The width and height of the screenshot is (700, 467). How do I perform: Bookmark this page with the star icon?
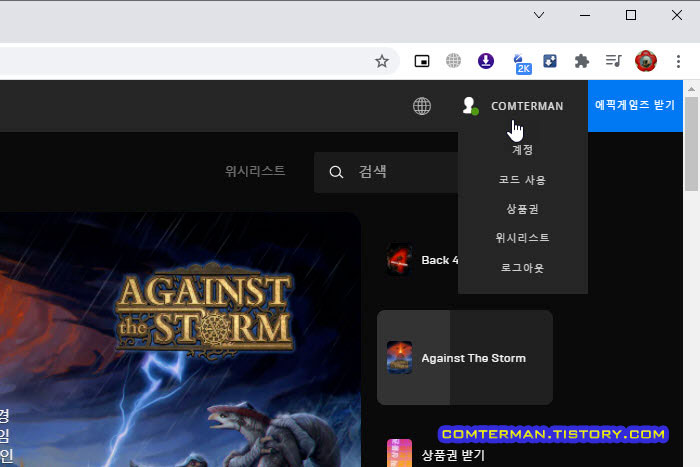tap(382, 61)
